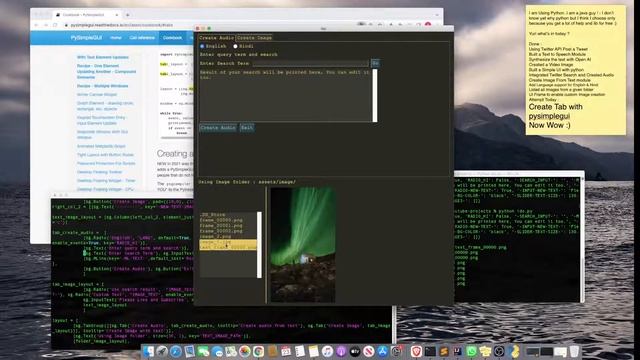Open Music app in the Dock

327,351
